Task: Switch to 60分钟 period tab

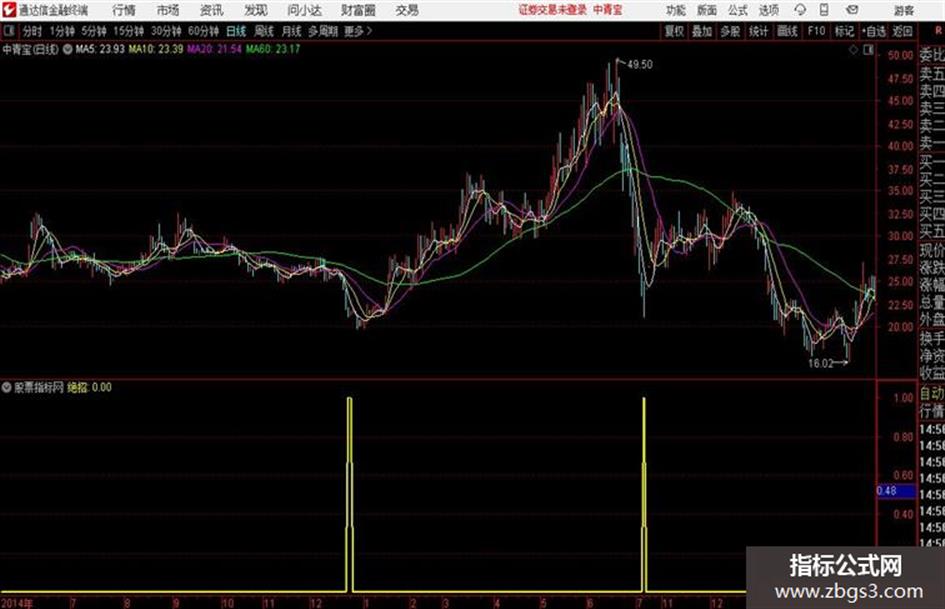Action: click(x=203, y=31)
